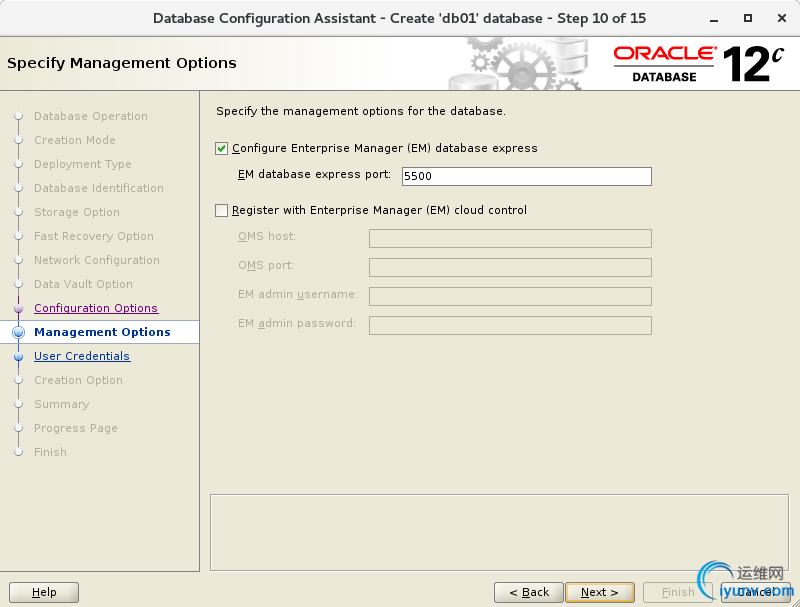800x607 pixels.
Task: Click the EM admin username field
Action: pos(510,296)
